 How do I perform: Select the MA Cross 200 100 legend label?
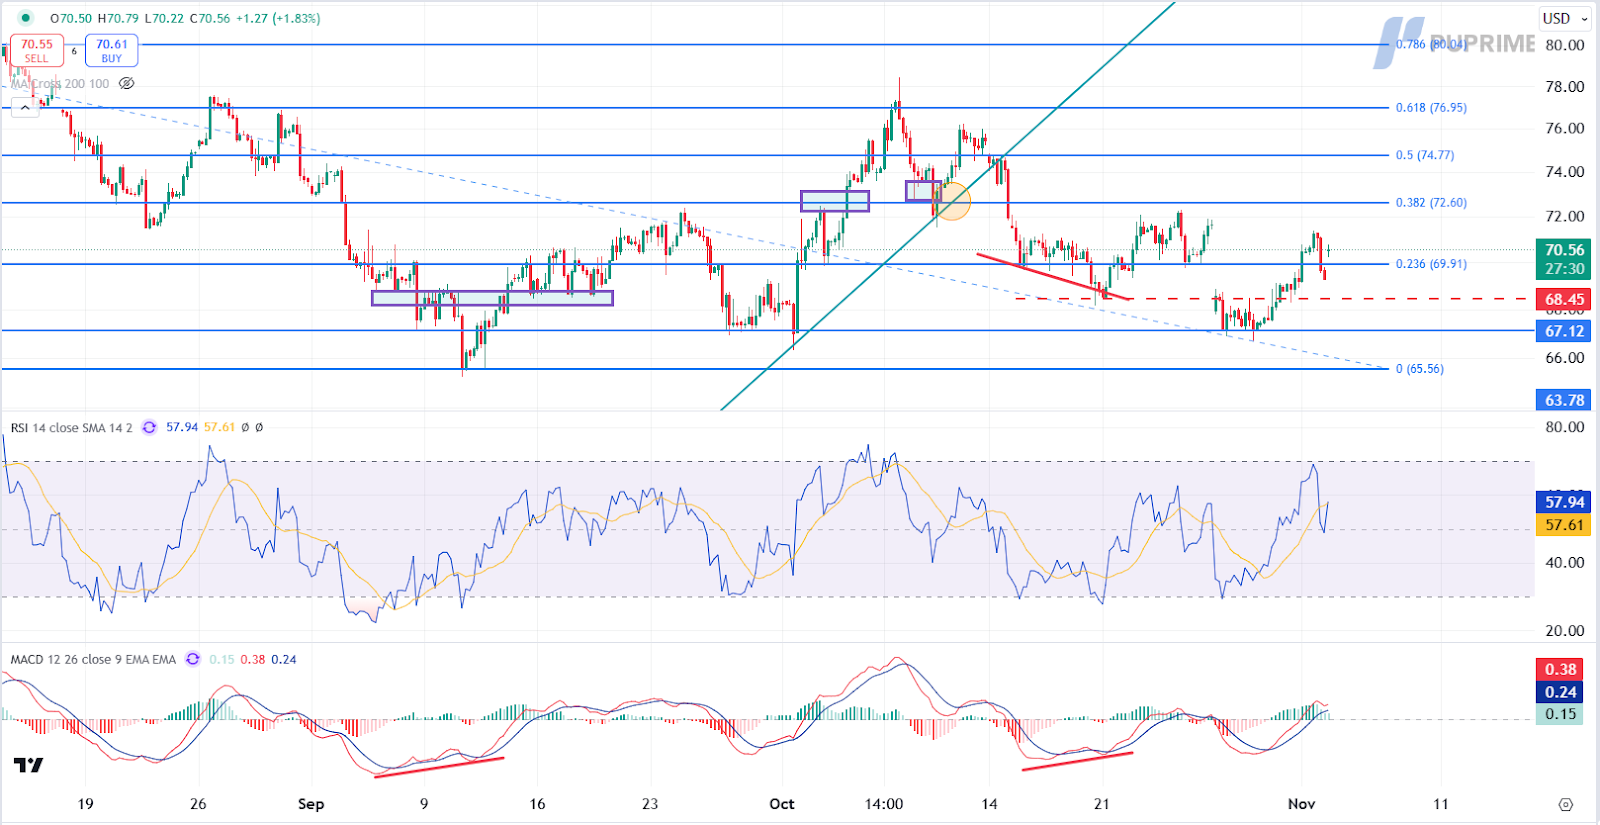pyautogui.click(x=60, y=84)
